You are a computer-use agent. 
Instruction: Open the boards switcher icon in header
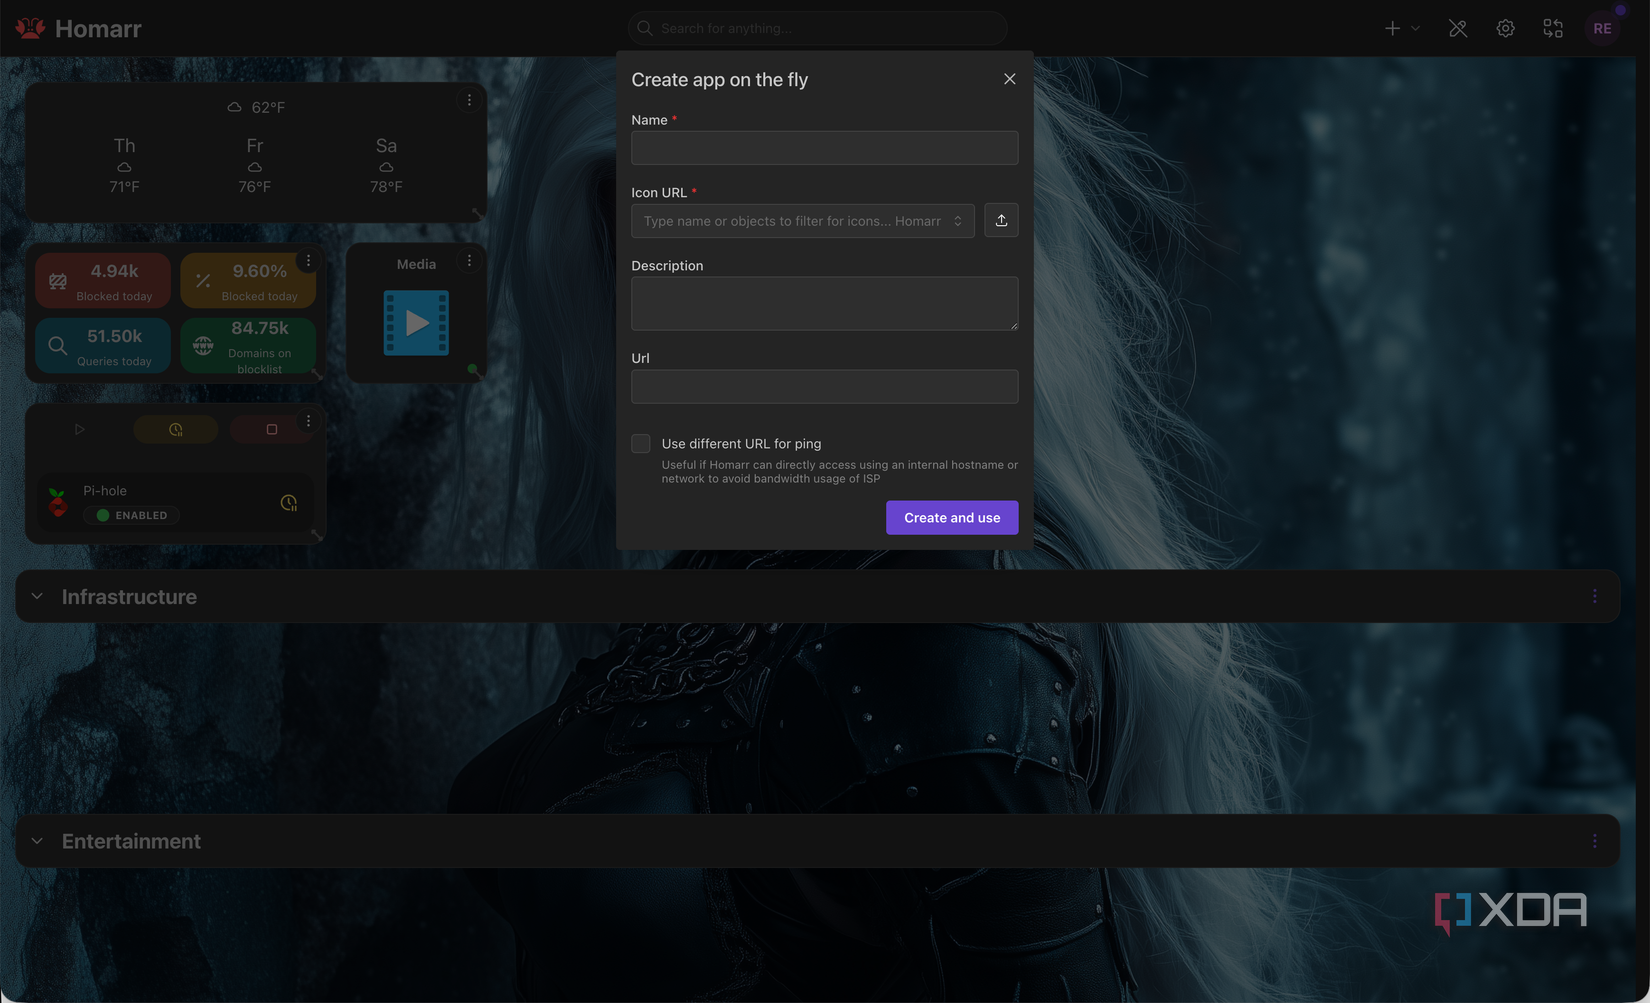click(1553, 28)
